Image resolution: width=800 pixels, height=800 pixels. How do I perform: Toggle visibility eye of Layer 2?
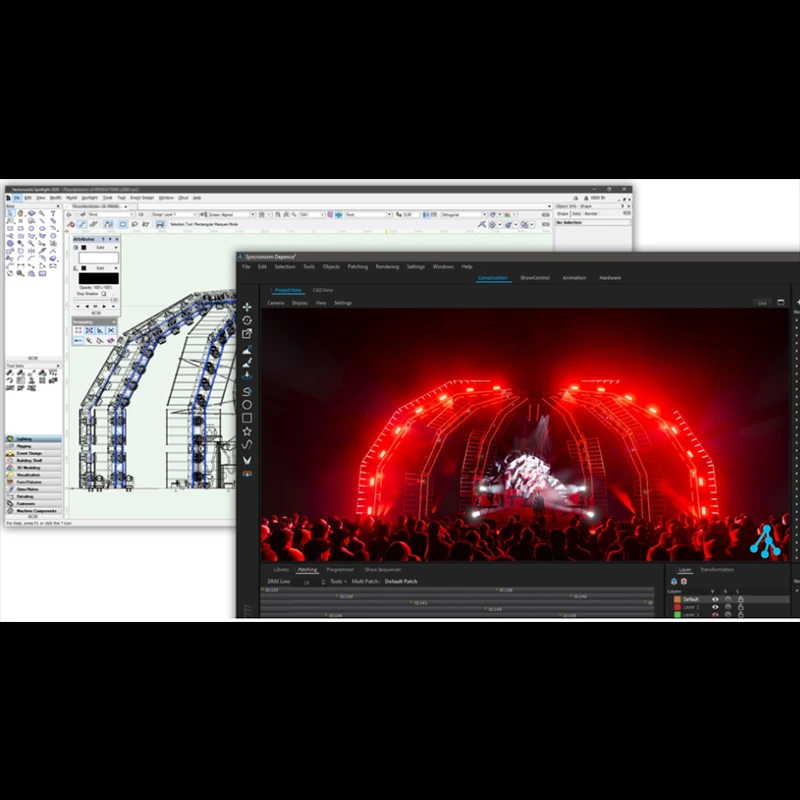click(x=715, y=607)
